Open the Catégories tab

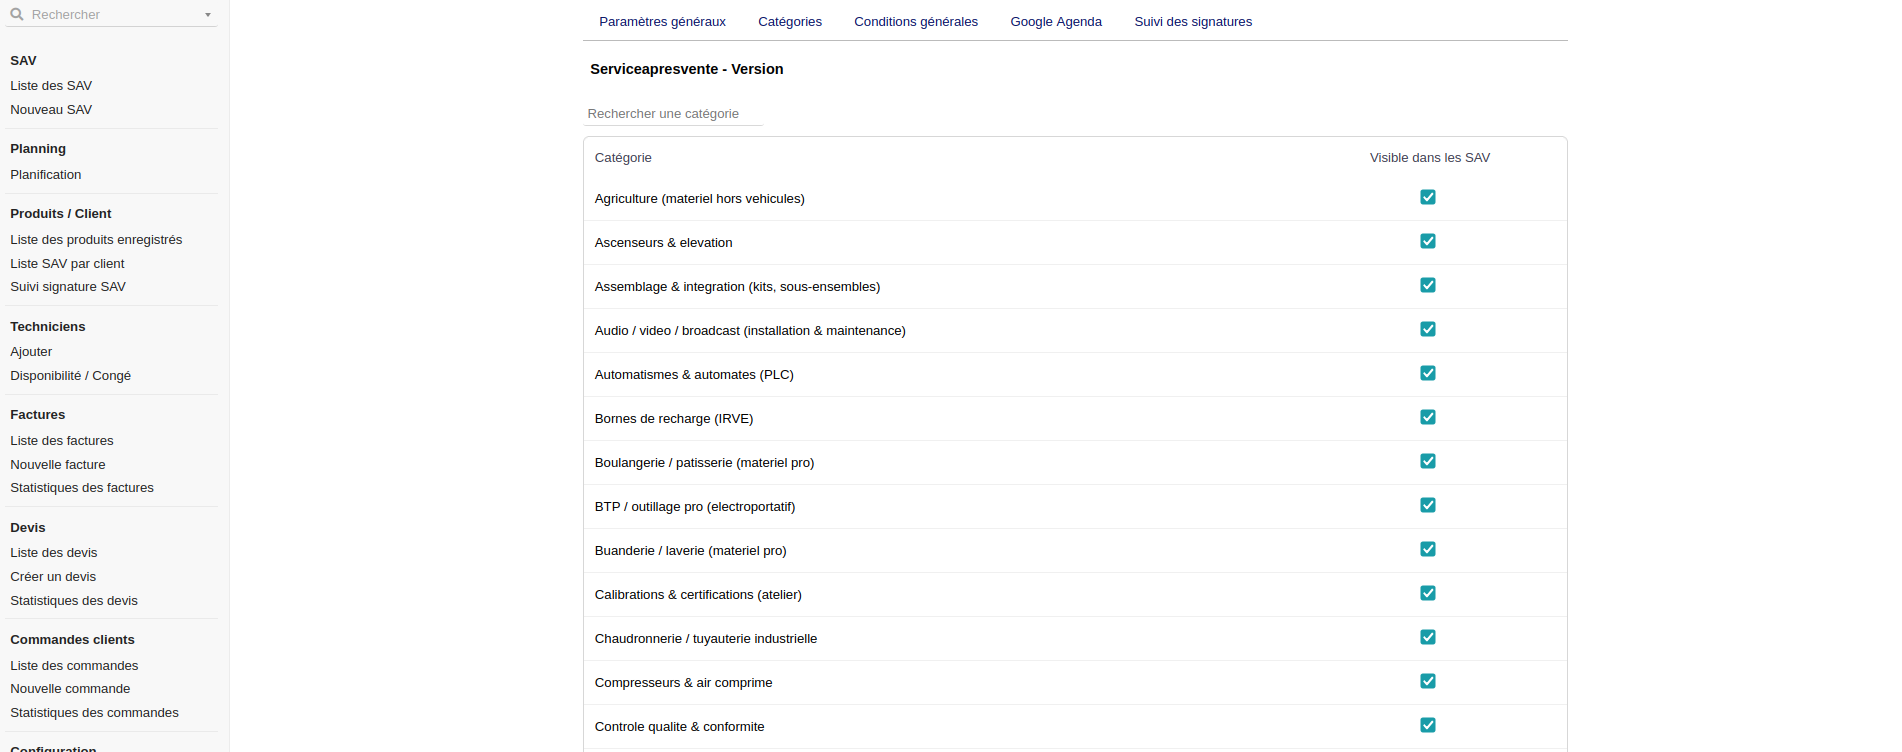click(790, 22)
